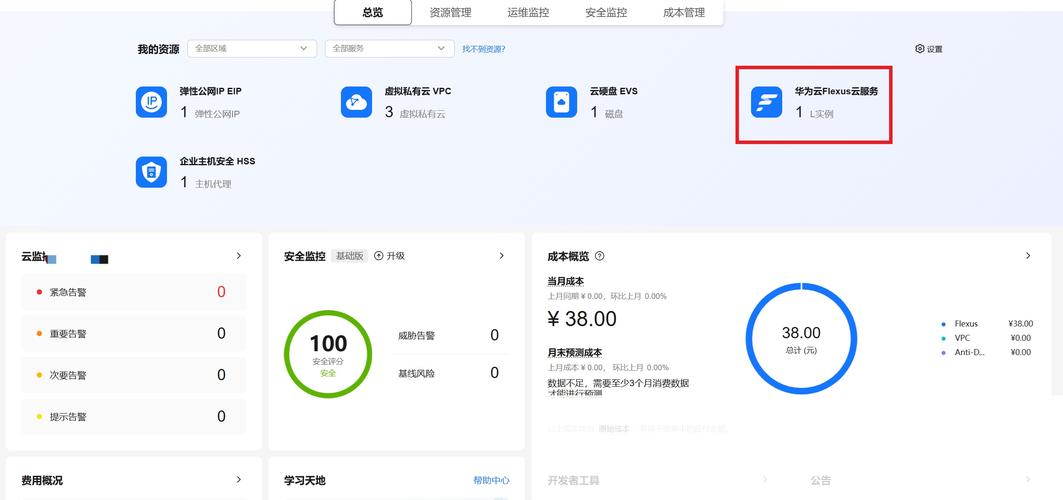Expand the 成本概览 panel arrow

[x=1028, y=256]
